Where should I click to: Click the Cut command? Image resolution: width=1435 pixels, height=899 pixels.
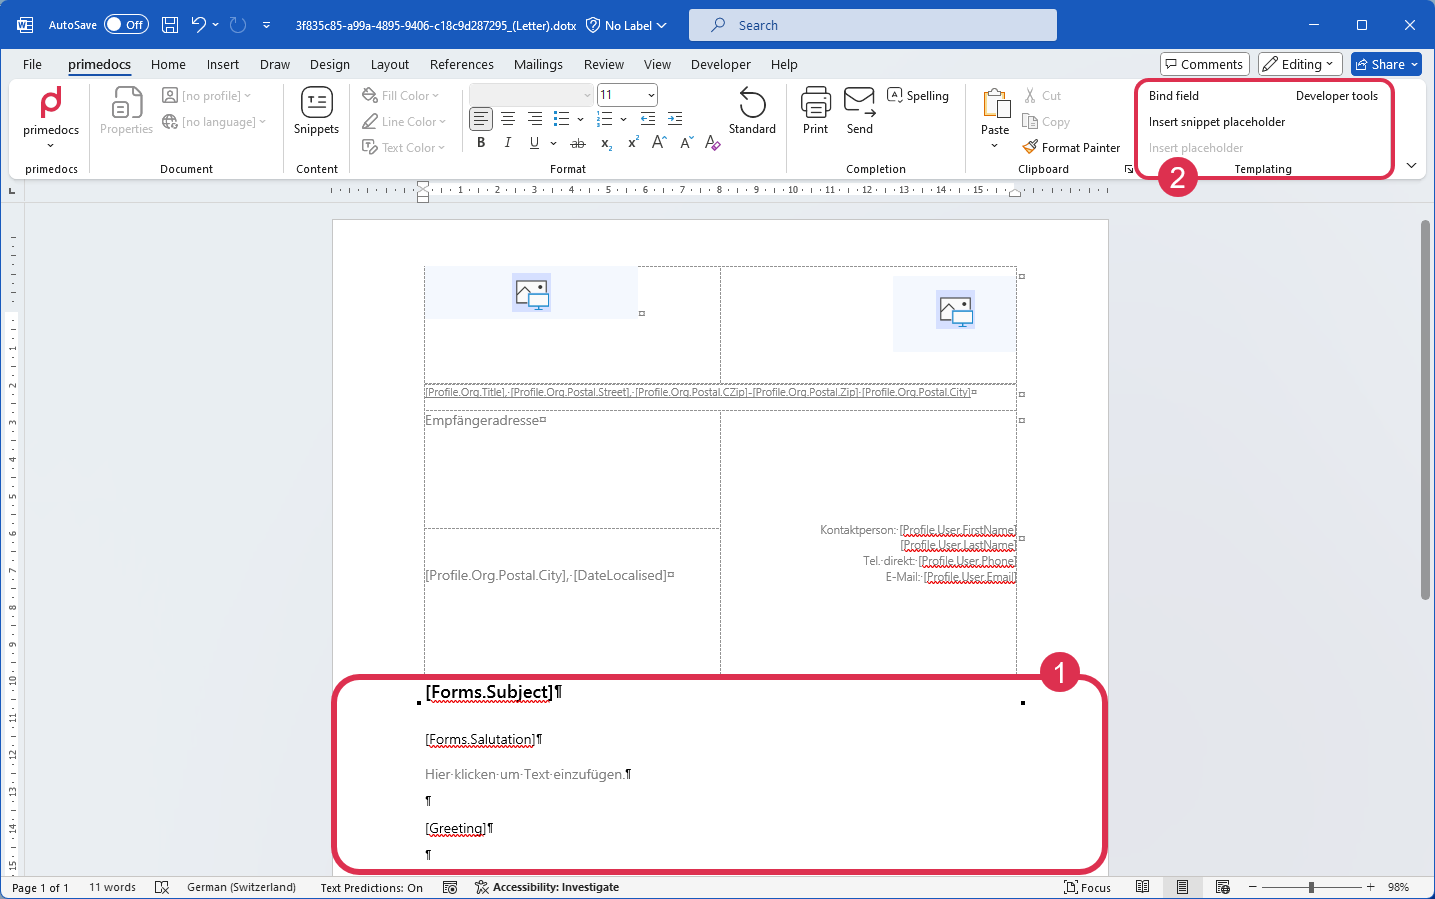[x=1042, y=96]
